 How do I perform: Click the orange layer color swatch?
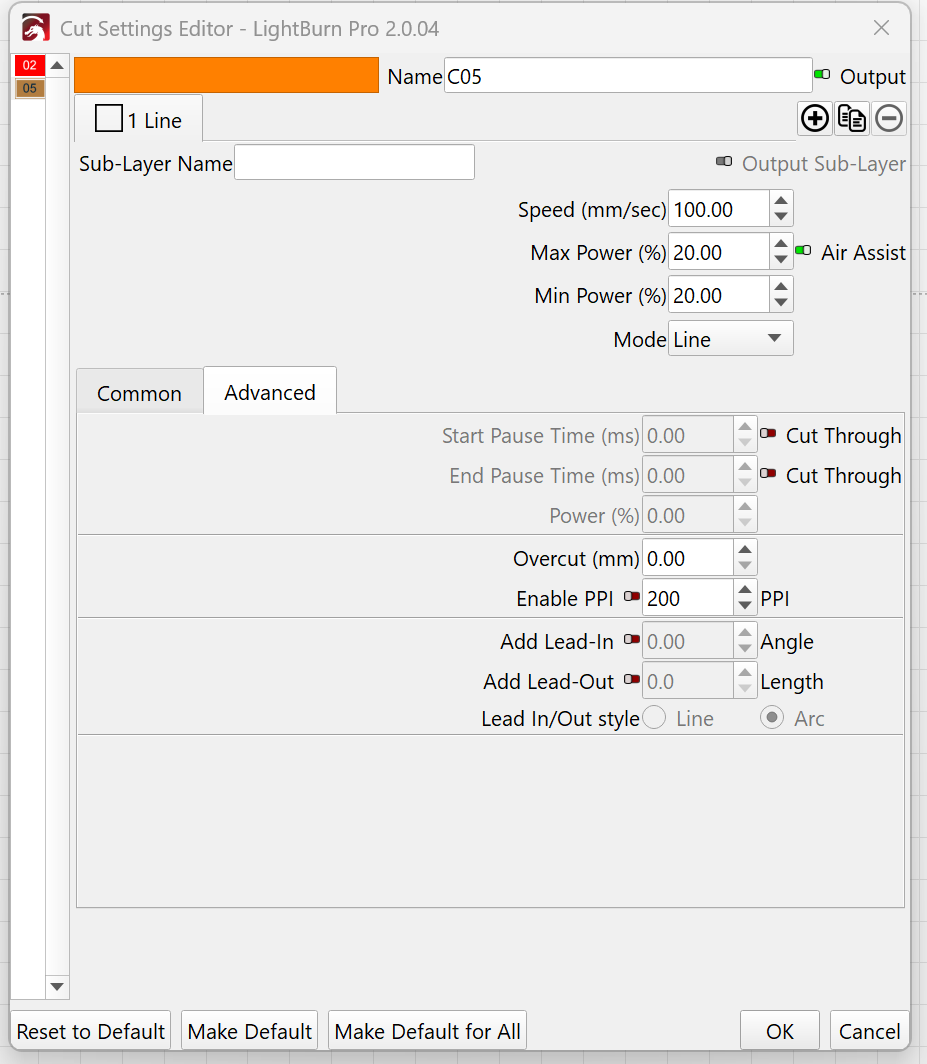[x=226, y=76]
